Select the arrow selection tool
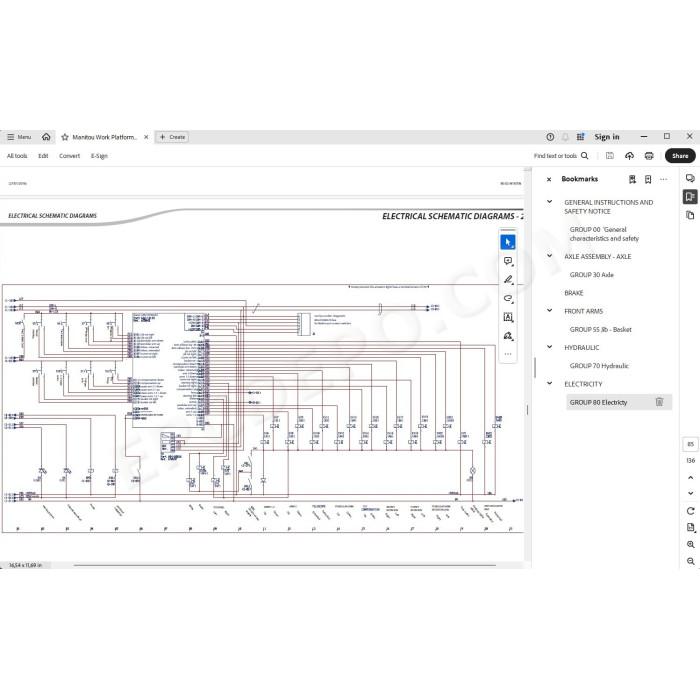The height and width of the screenshot is (700, 700). pyautogui.click(x=508, y=242)
